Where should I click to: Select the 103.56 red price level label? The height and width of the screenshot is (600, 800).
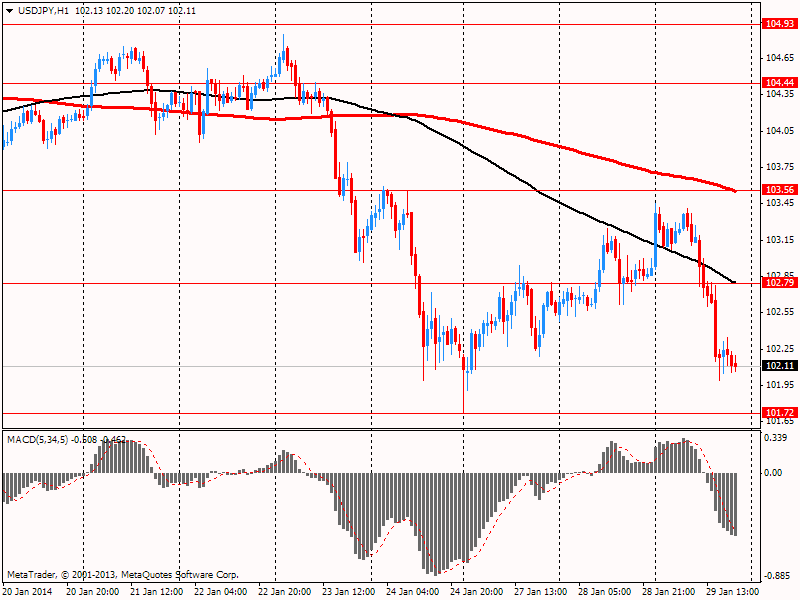[780, 190]
